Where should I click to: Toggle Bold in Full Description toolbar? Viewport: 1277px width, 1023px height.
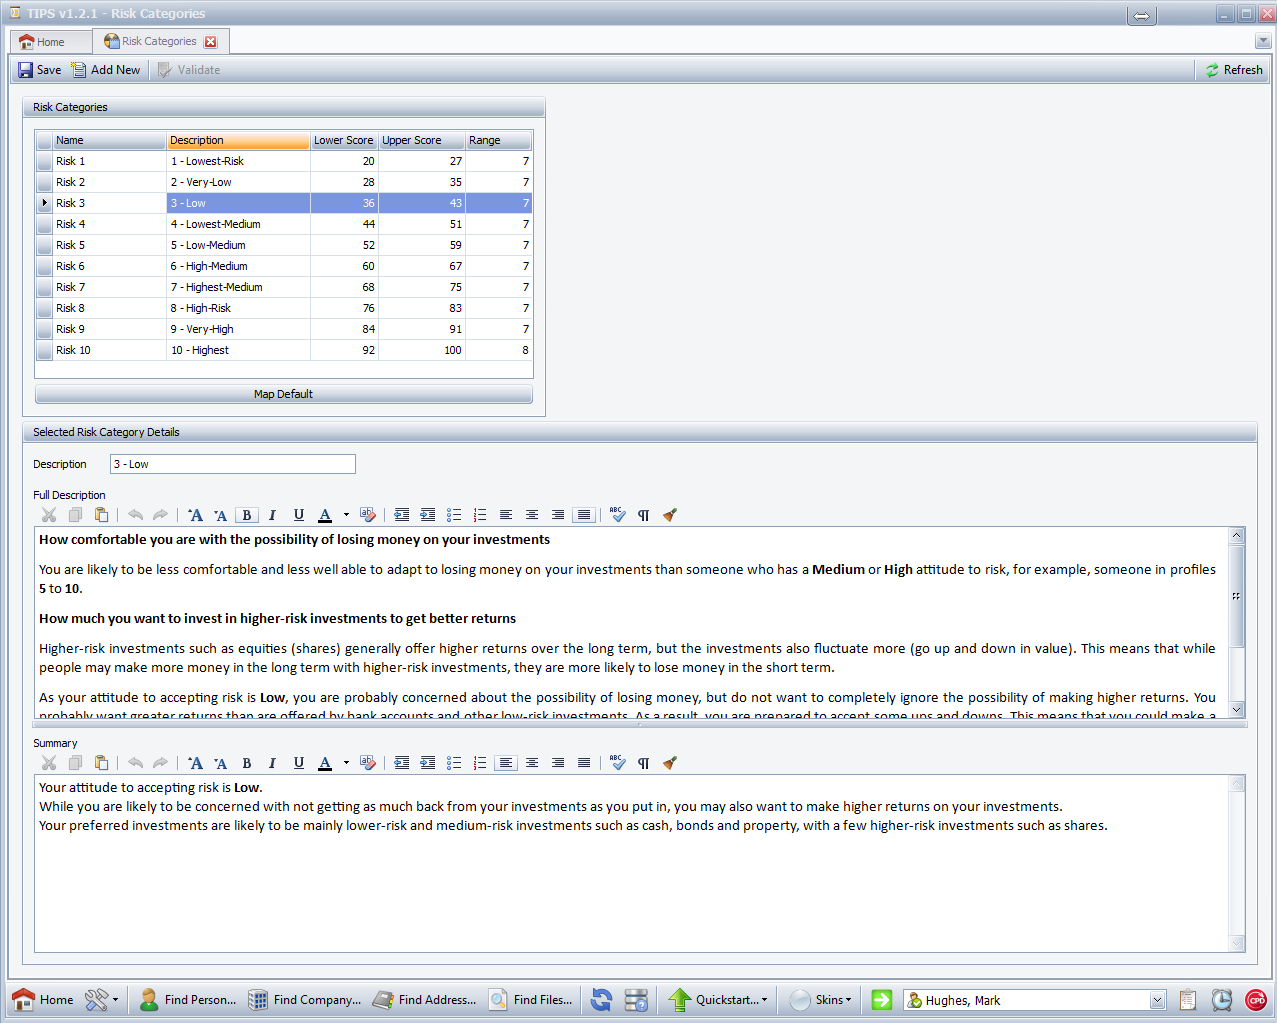click(x=247, y=515)
